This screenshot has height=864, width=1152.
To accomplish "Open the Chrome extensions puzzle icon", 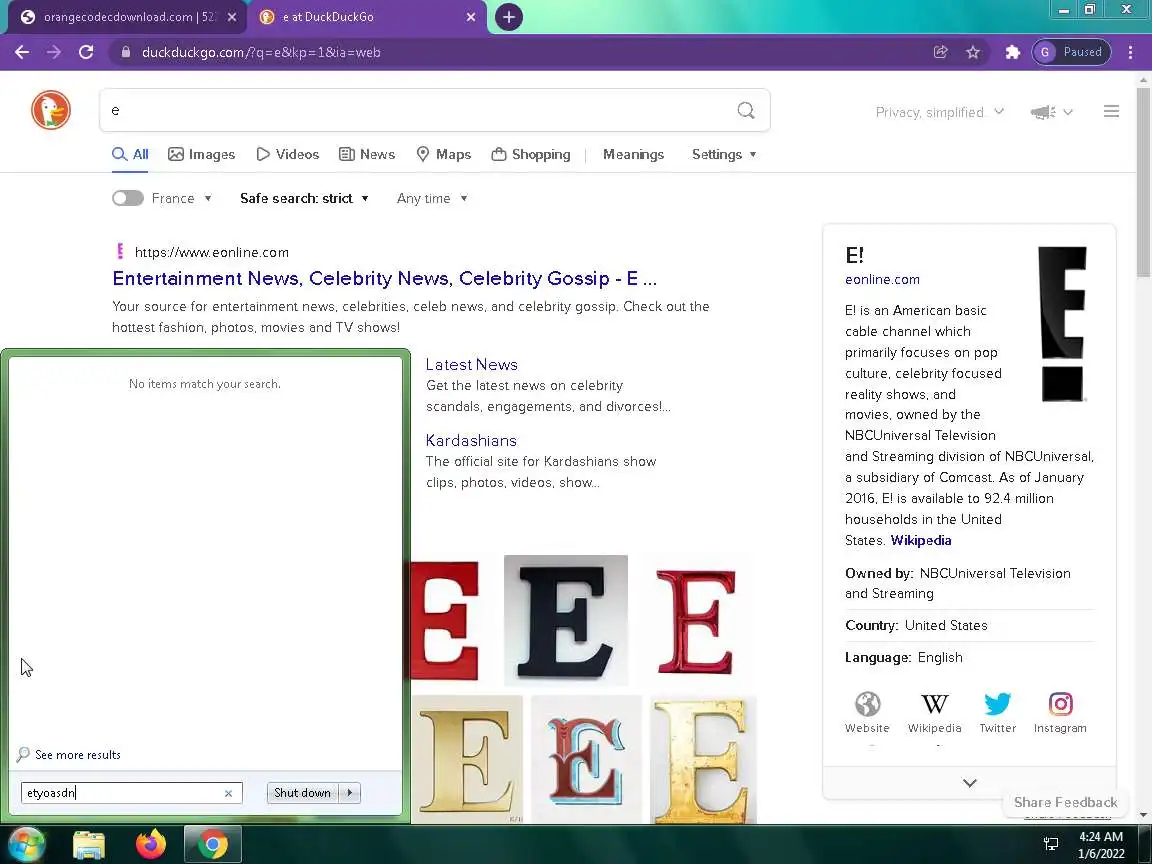I will click(x=1012, y=52).
